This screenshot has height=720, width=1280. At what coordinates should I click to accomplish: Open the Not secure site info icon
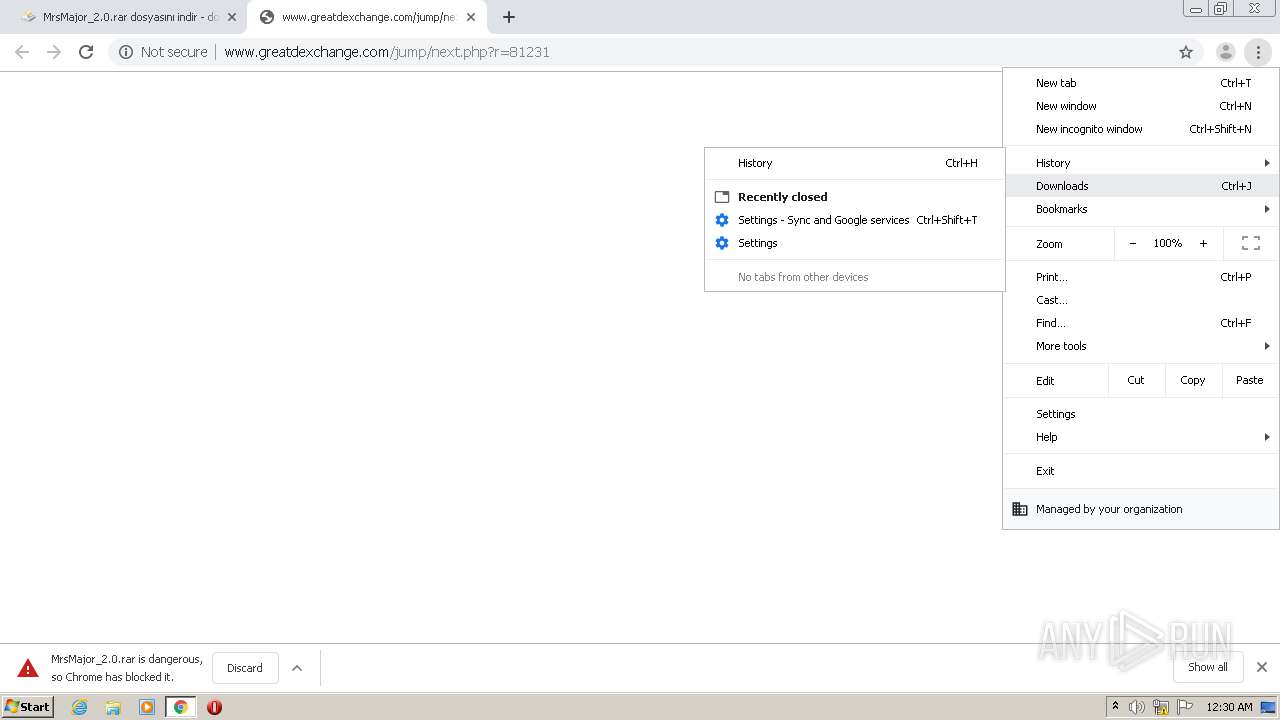[126, 52]
